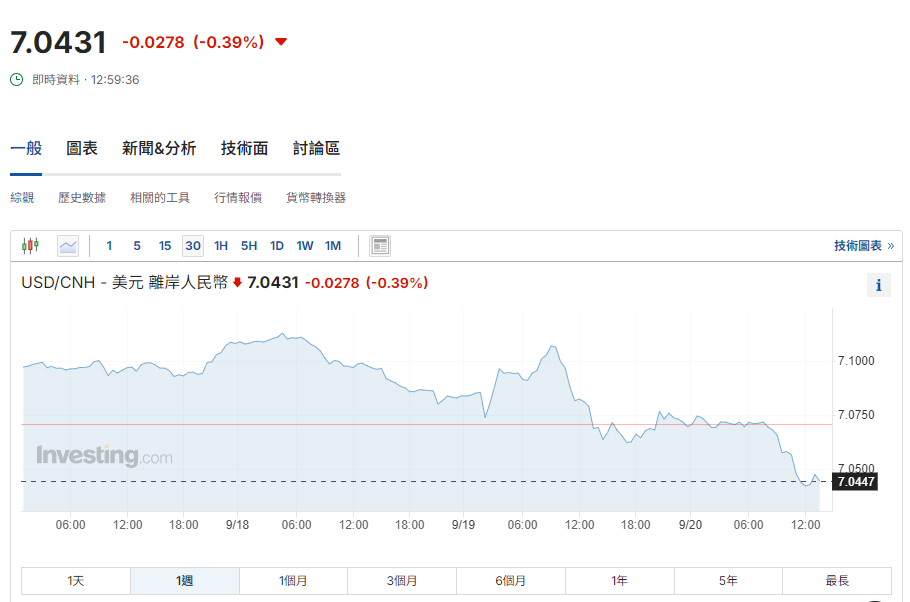Show the 5年 time range
Screen dimensions: 910x602
point(728,581)
